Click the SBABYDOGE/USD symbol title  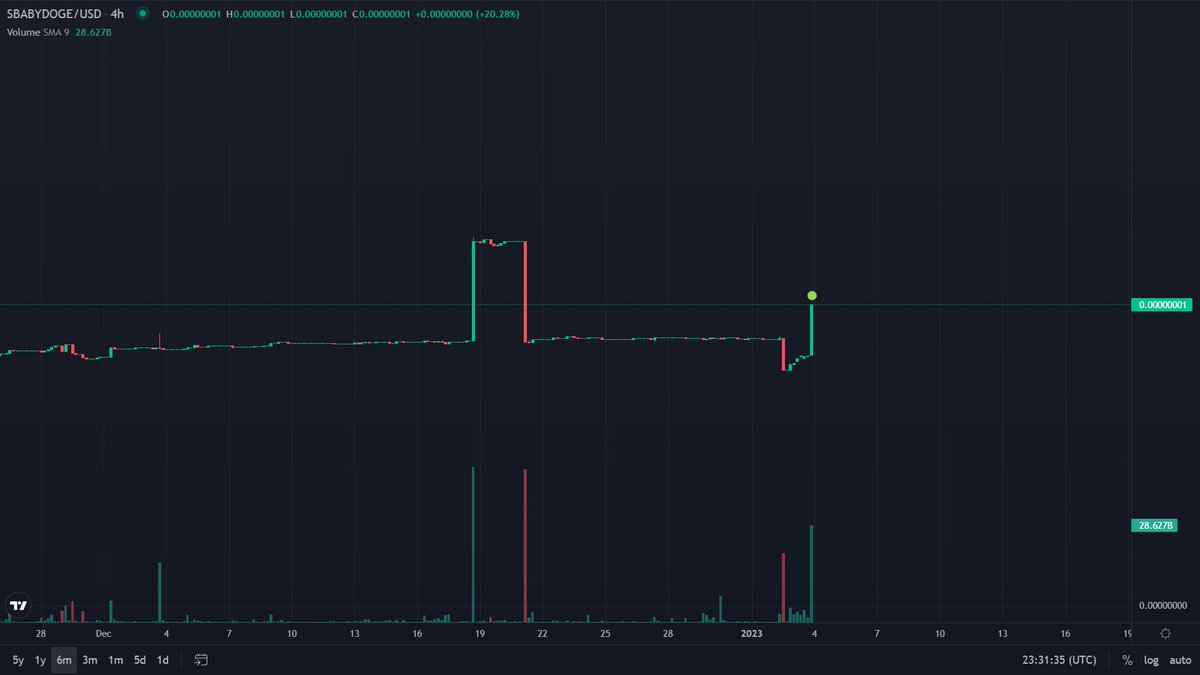pos(53,14)
